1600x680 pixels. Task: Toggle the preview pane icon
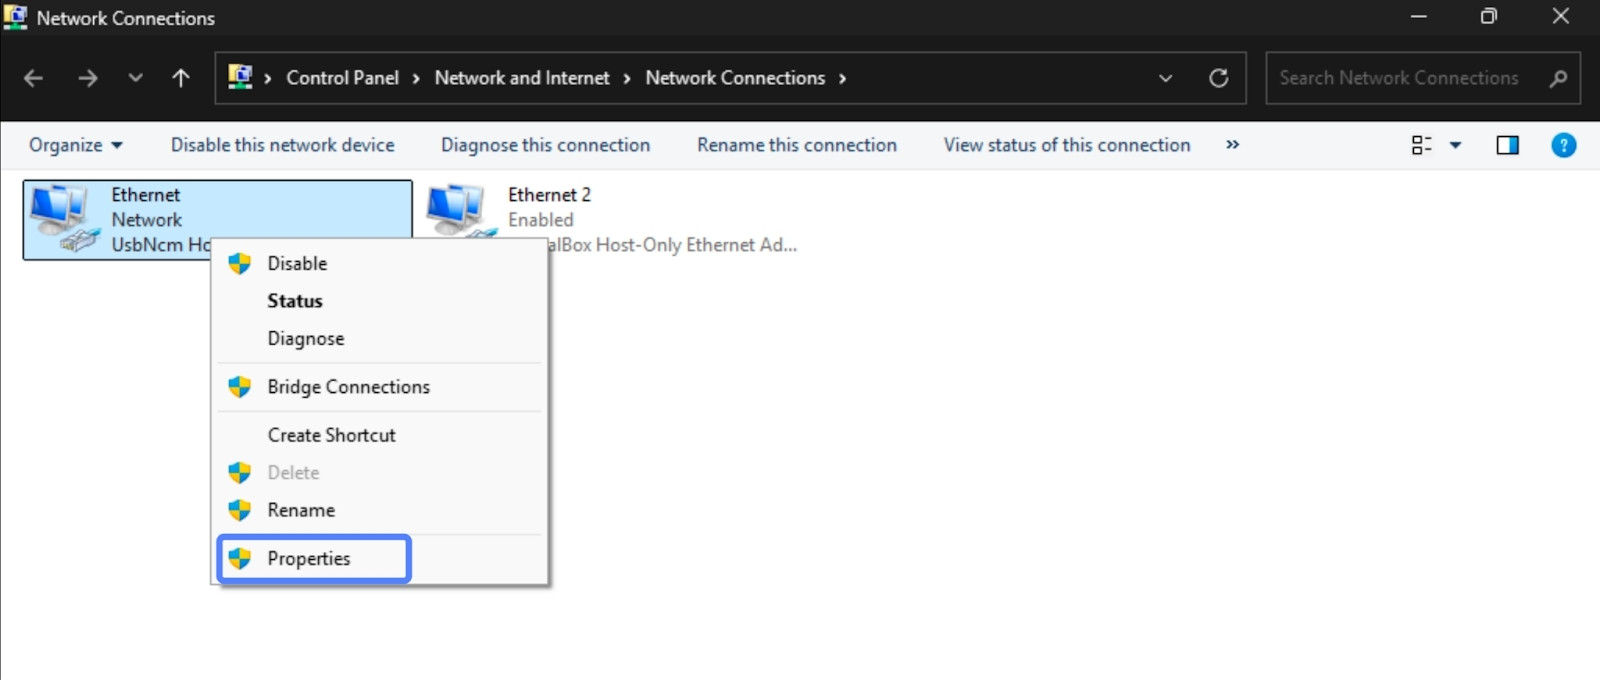coord(1507,145)
